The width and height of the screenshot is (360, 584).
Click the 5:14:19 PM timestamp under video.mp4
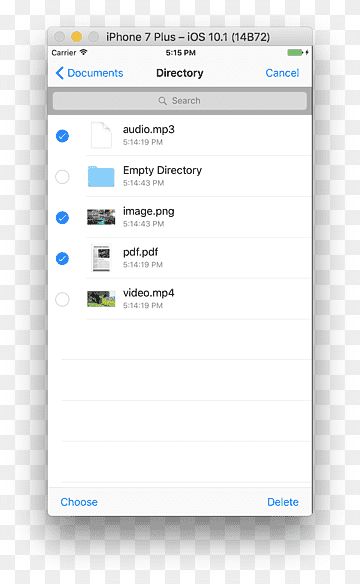coord(143,305)
